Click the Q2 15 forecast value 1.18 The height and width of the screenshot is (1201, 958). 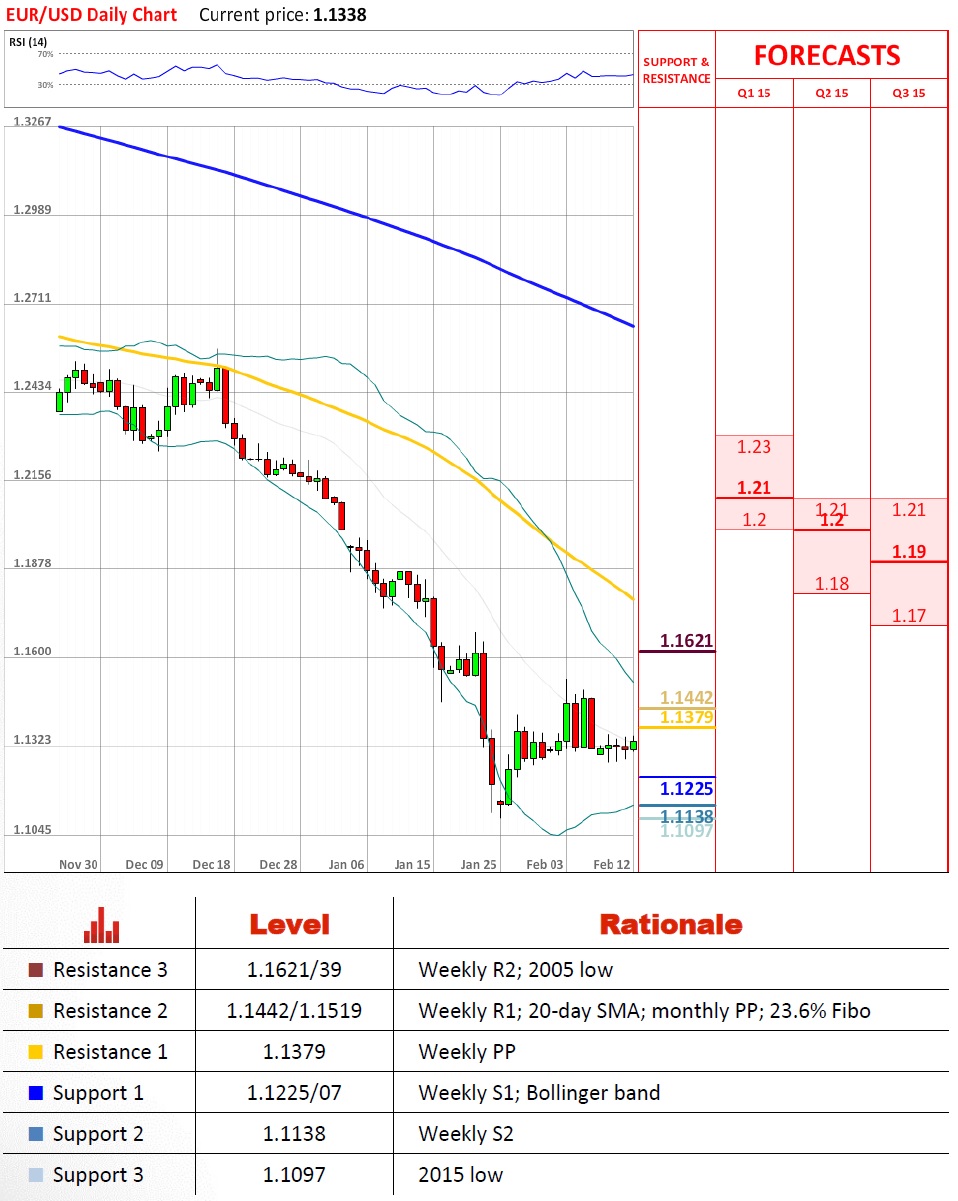click(832, 584)
